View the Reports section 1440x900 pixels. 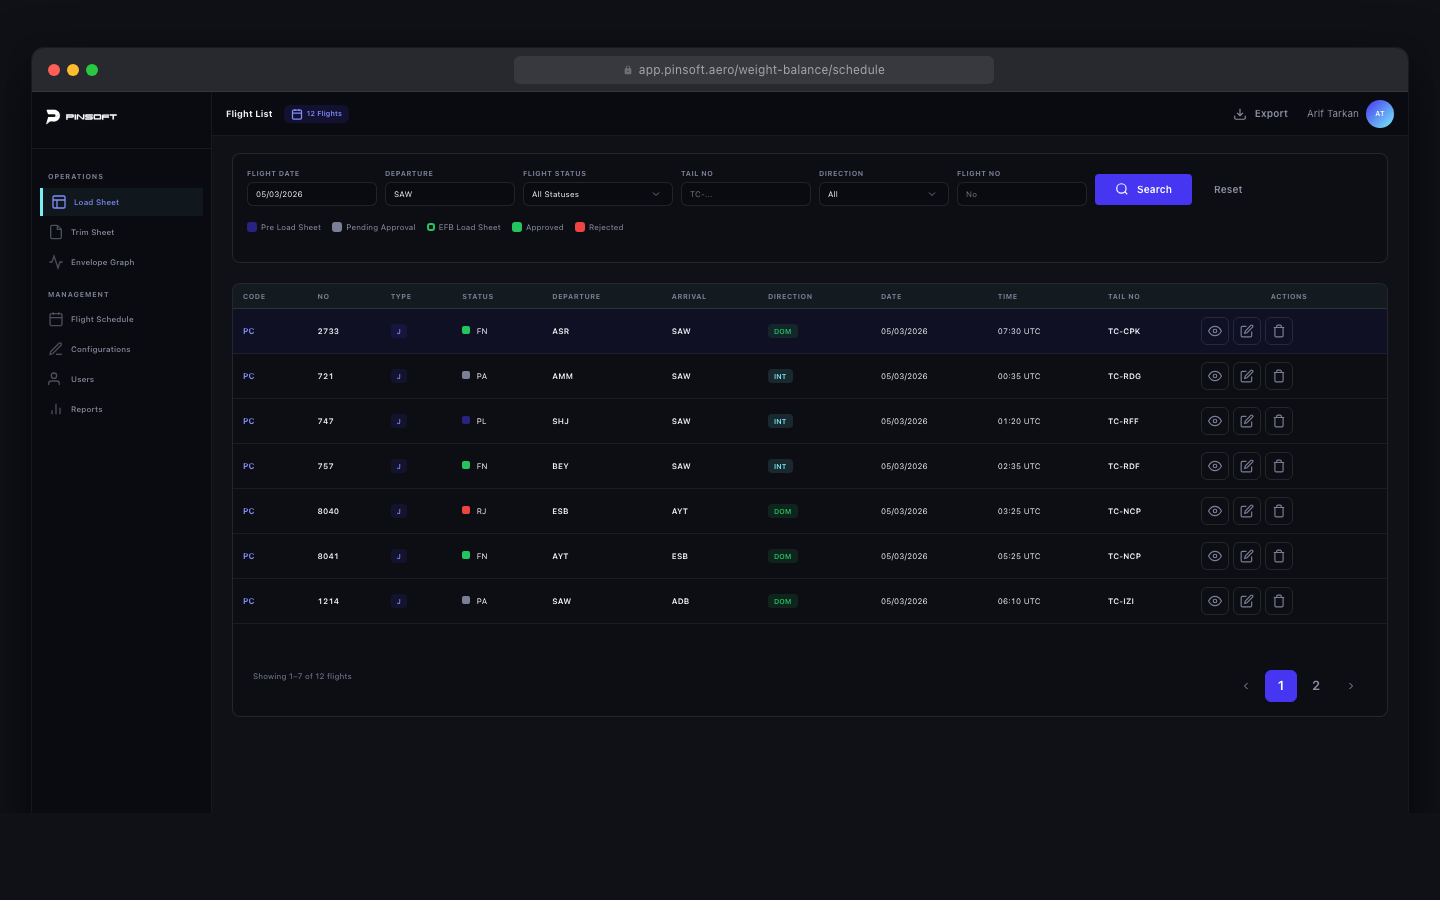pyautogui.click(x=86, y=408)
